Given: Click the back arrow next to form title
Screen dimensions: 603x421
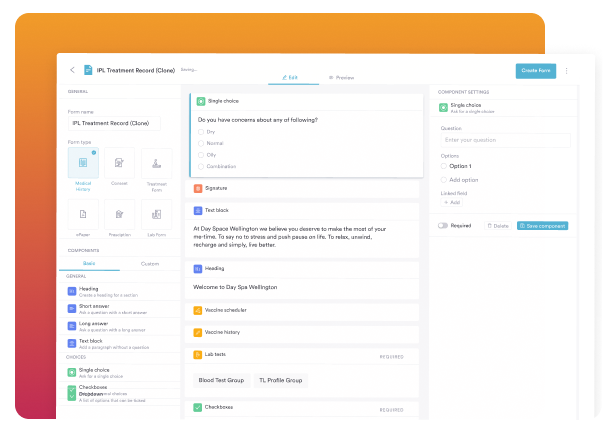Looking at the screenshot, I should point(72,70).
